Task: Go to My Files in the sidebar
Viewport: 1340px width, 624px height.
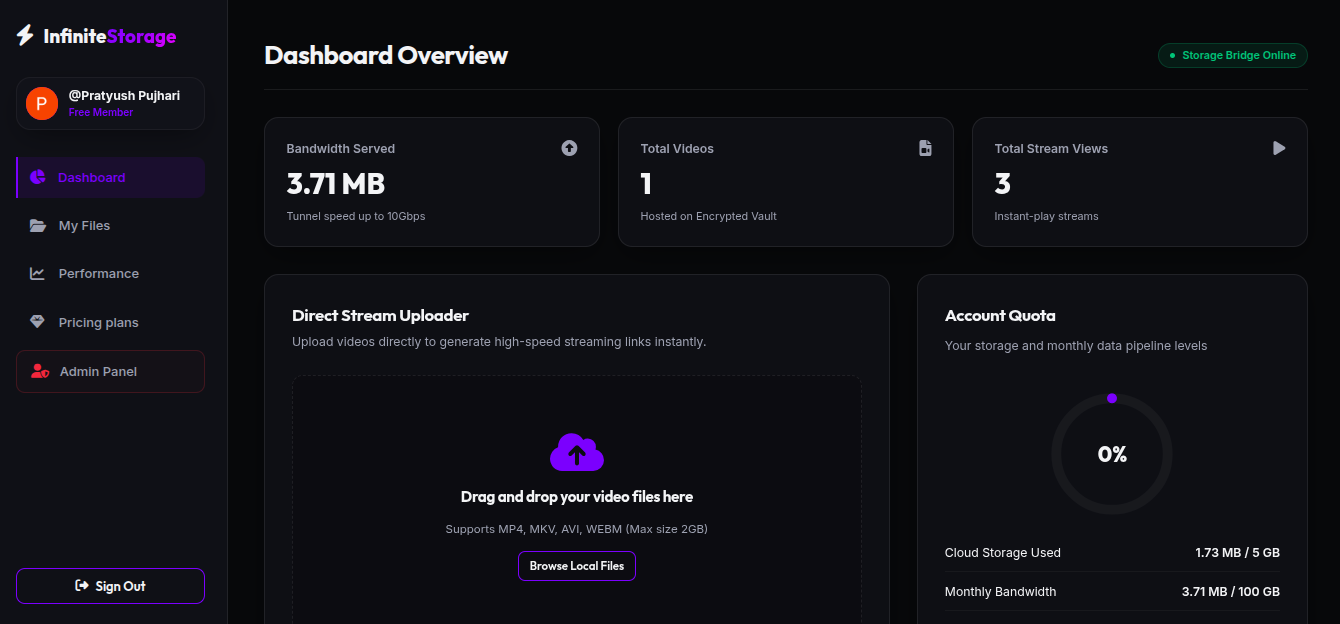Action: coord(111,226)
